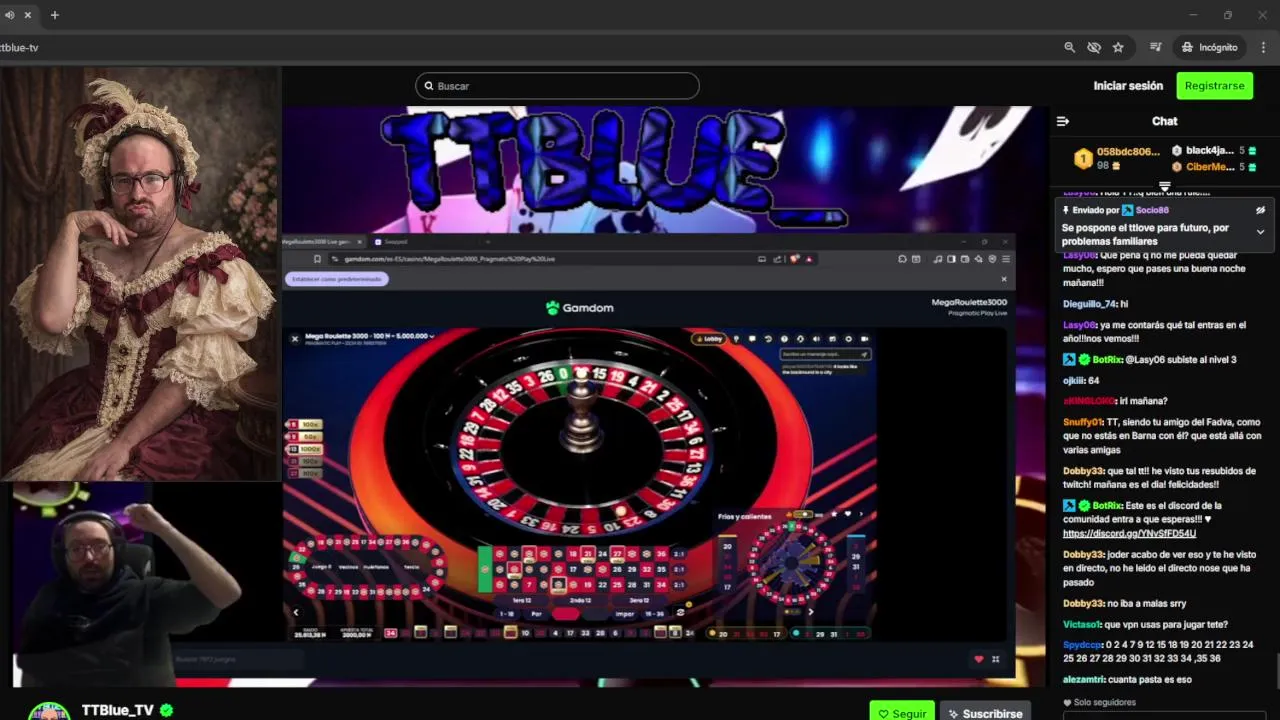Click username Dieguillo_74 in chat

tap(1088, 304)
